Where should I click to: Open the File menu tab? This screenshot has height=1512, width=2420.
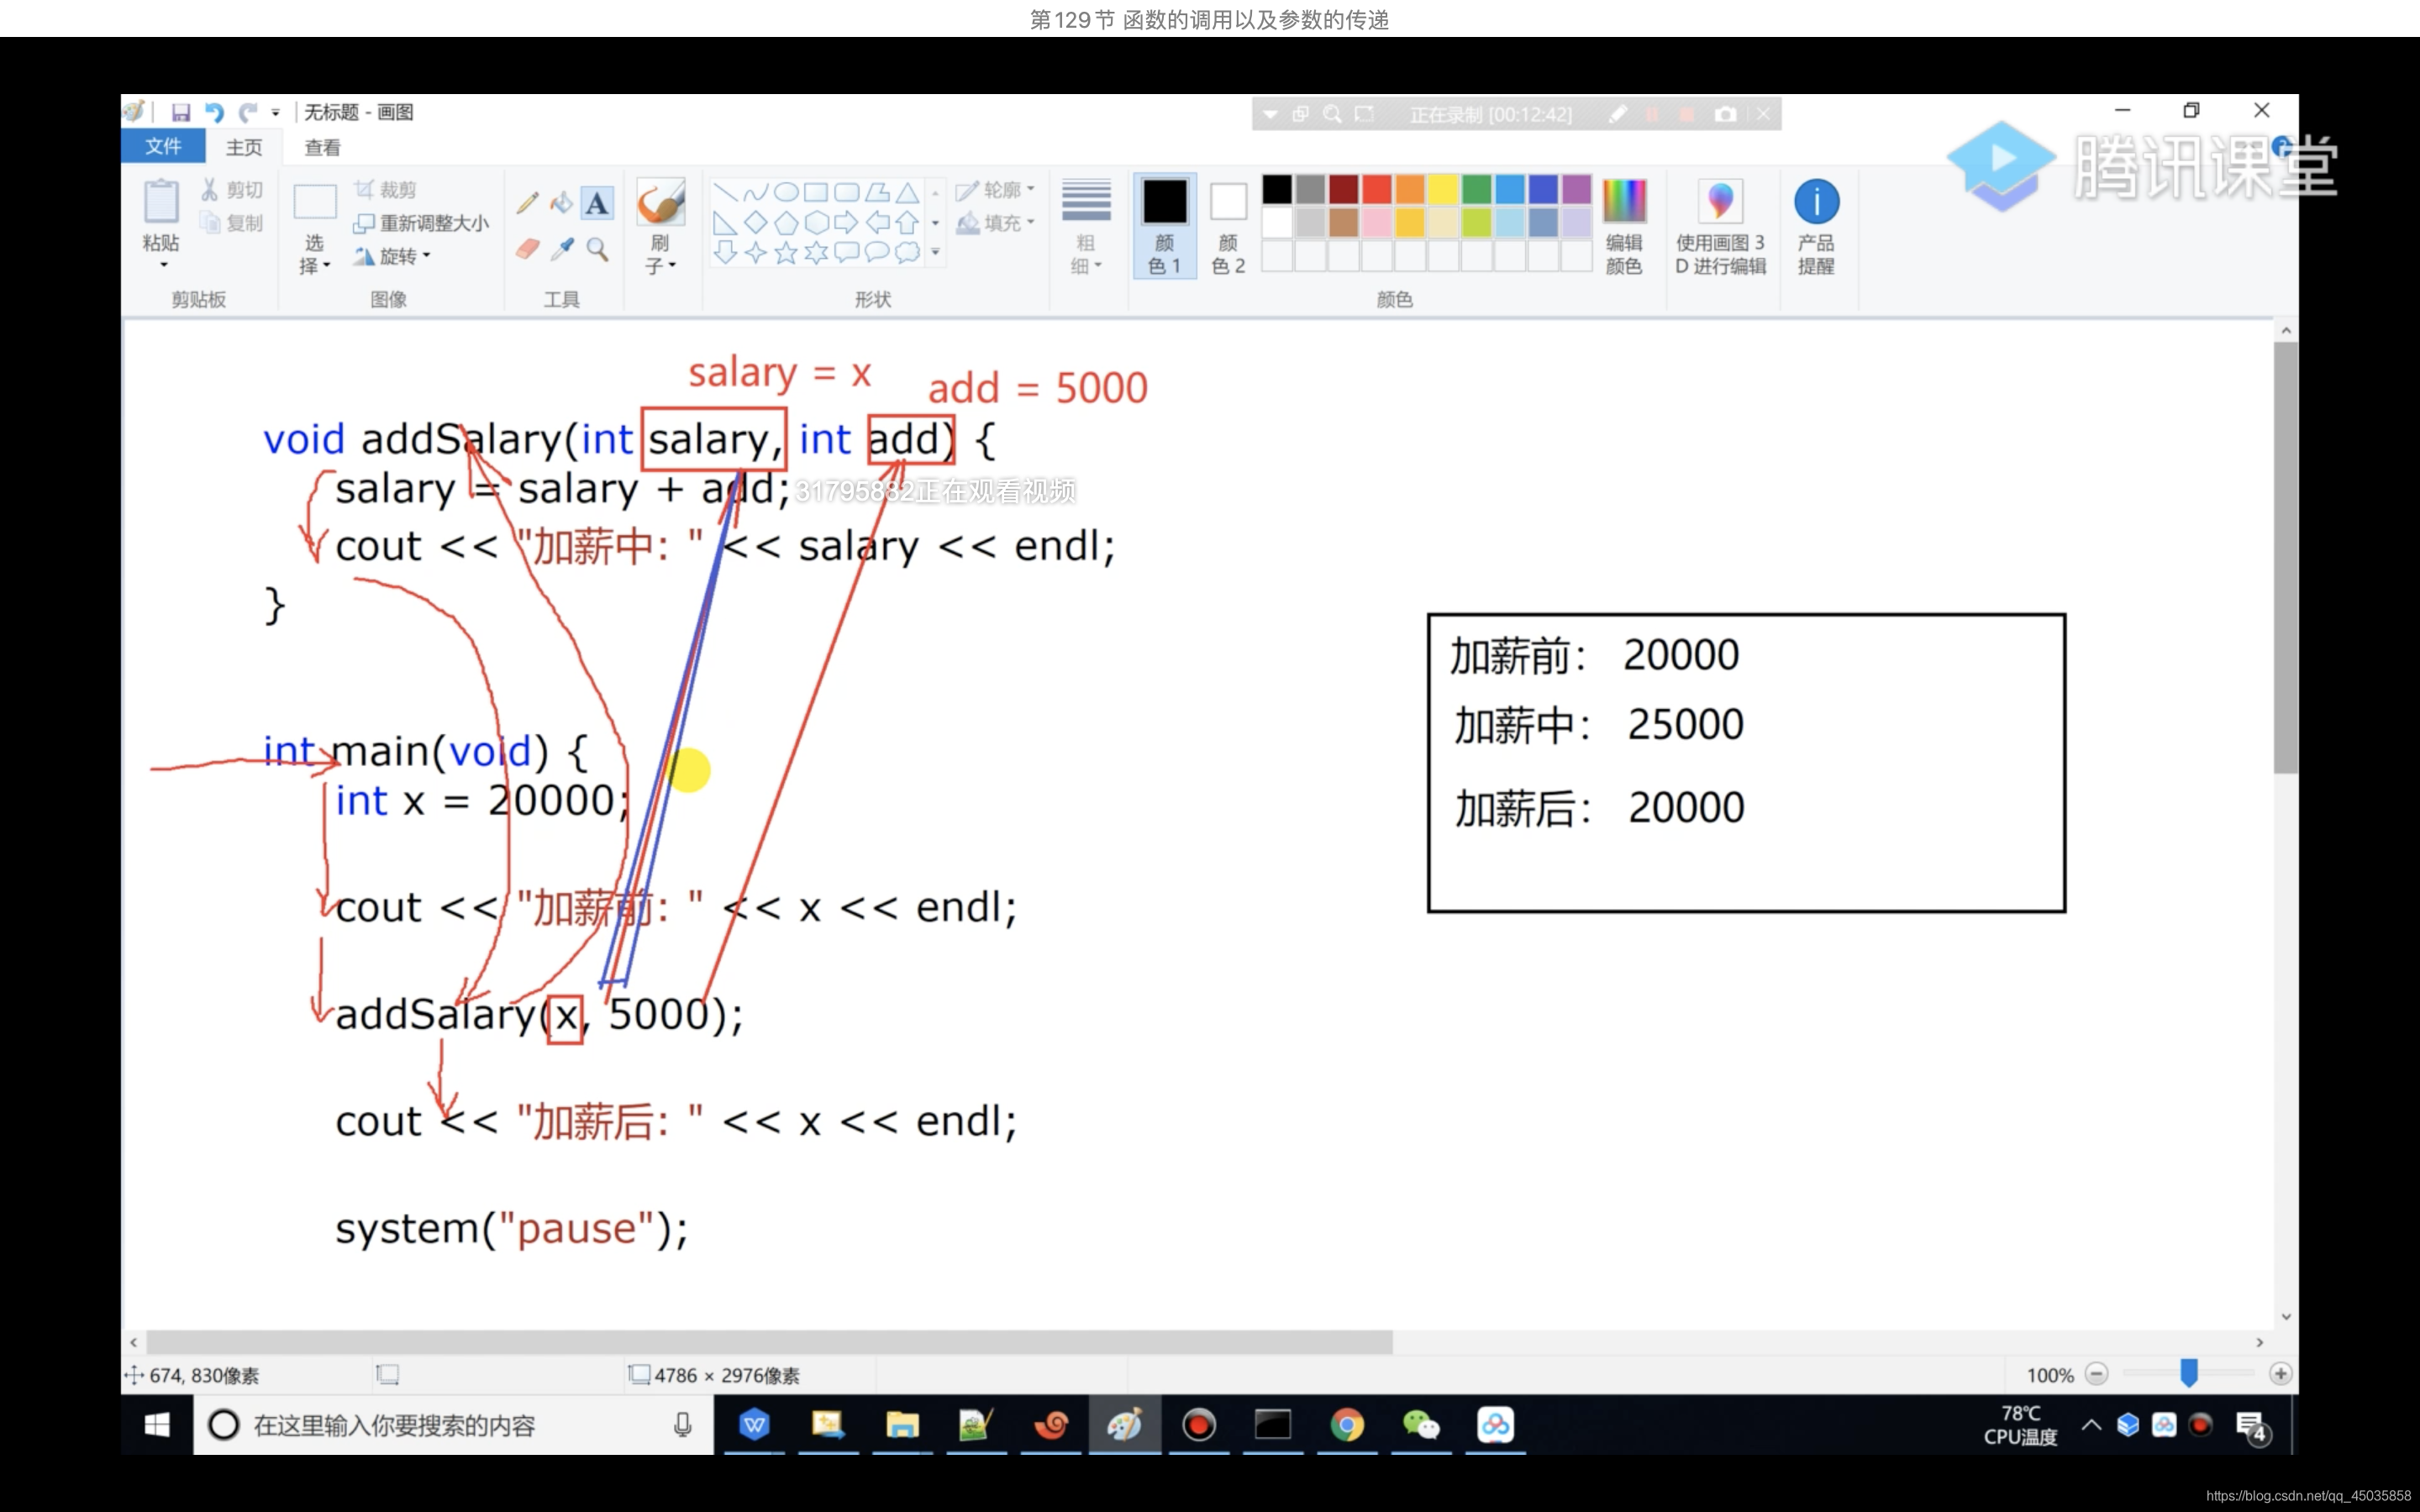(x=163, y=147)
